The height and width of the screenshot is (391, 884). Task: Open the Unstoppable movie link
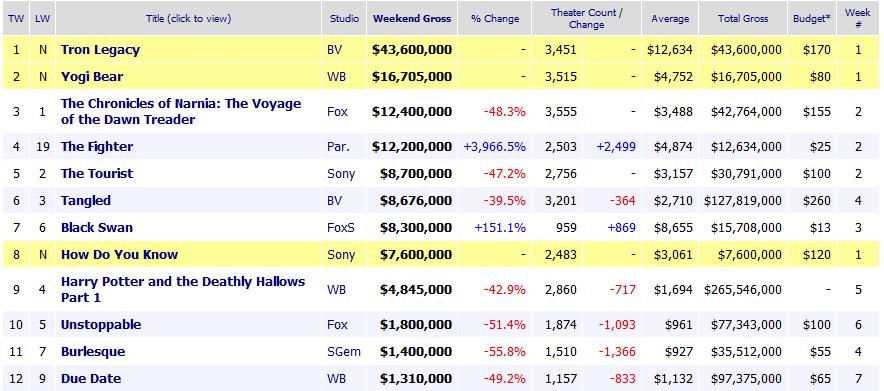point(101,325)
